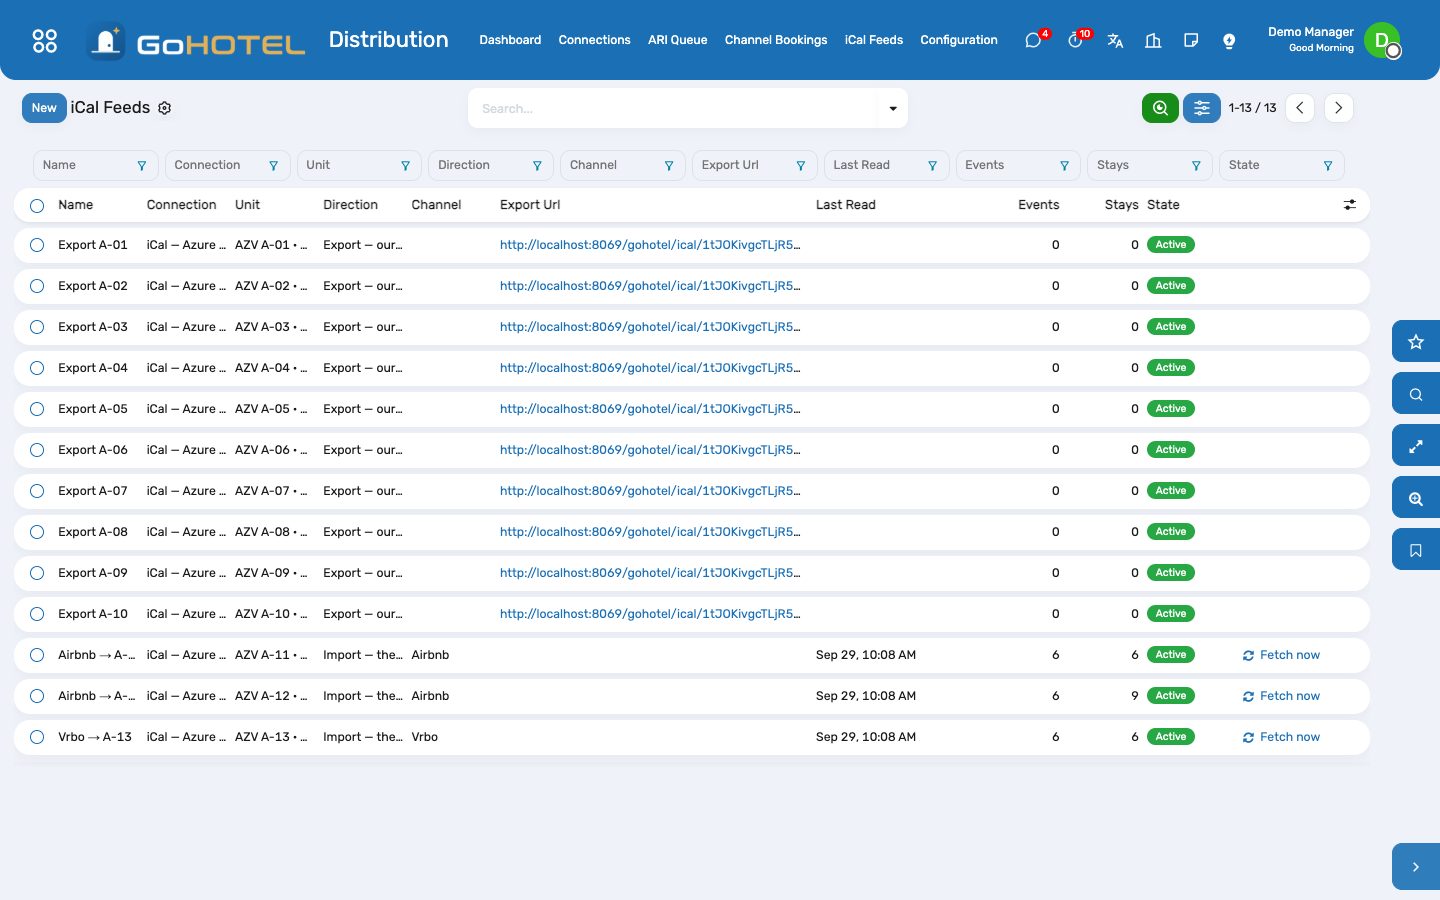Click the green search view button
The width and height of the screenshot is (1440, 900).
point(1160,108)
